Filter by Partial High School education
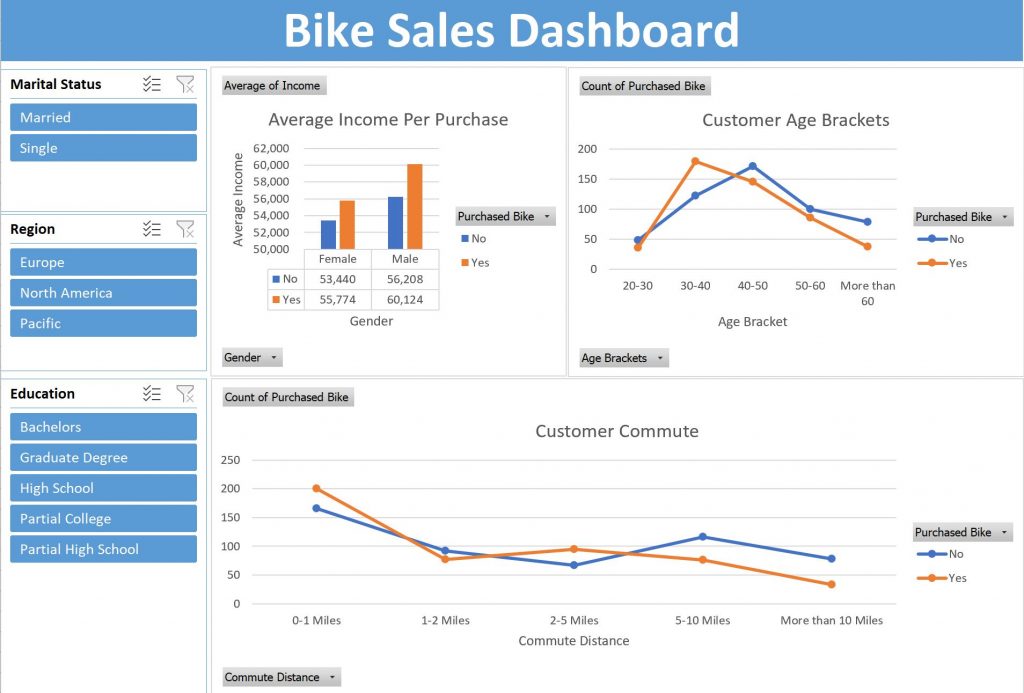Viewport: 1024px width, 693px height. (103, 549)
